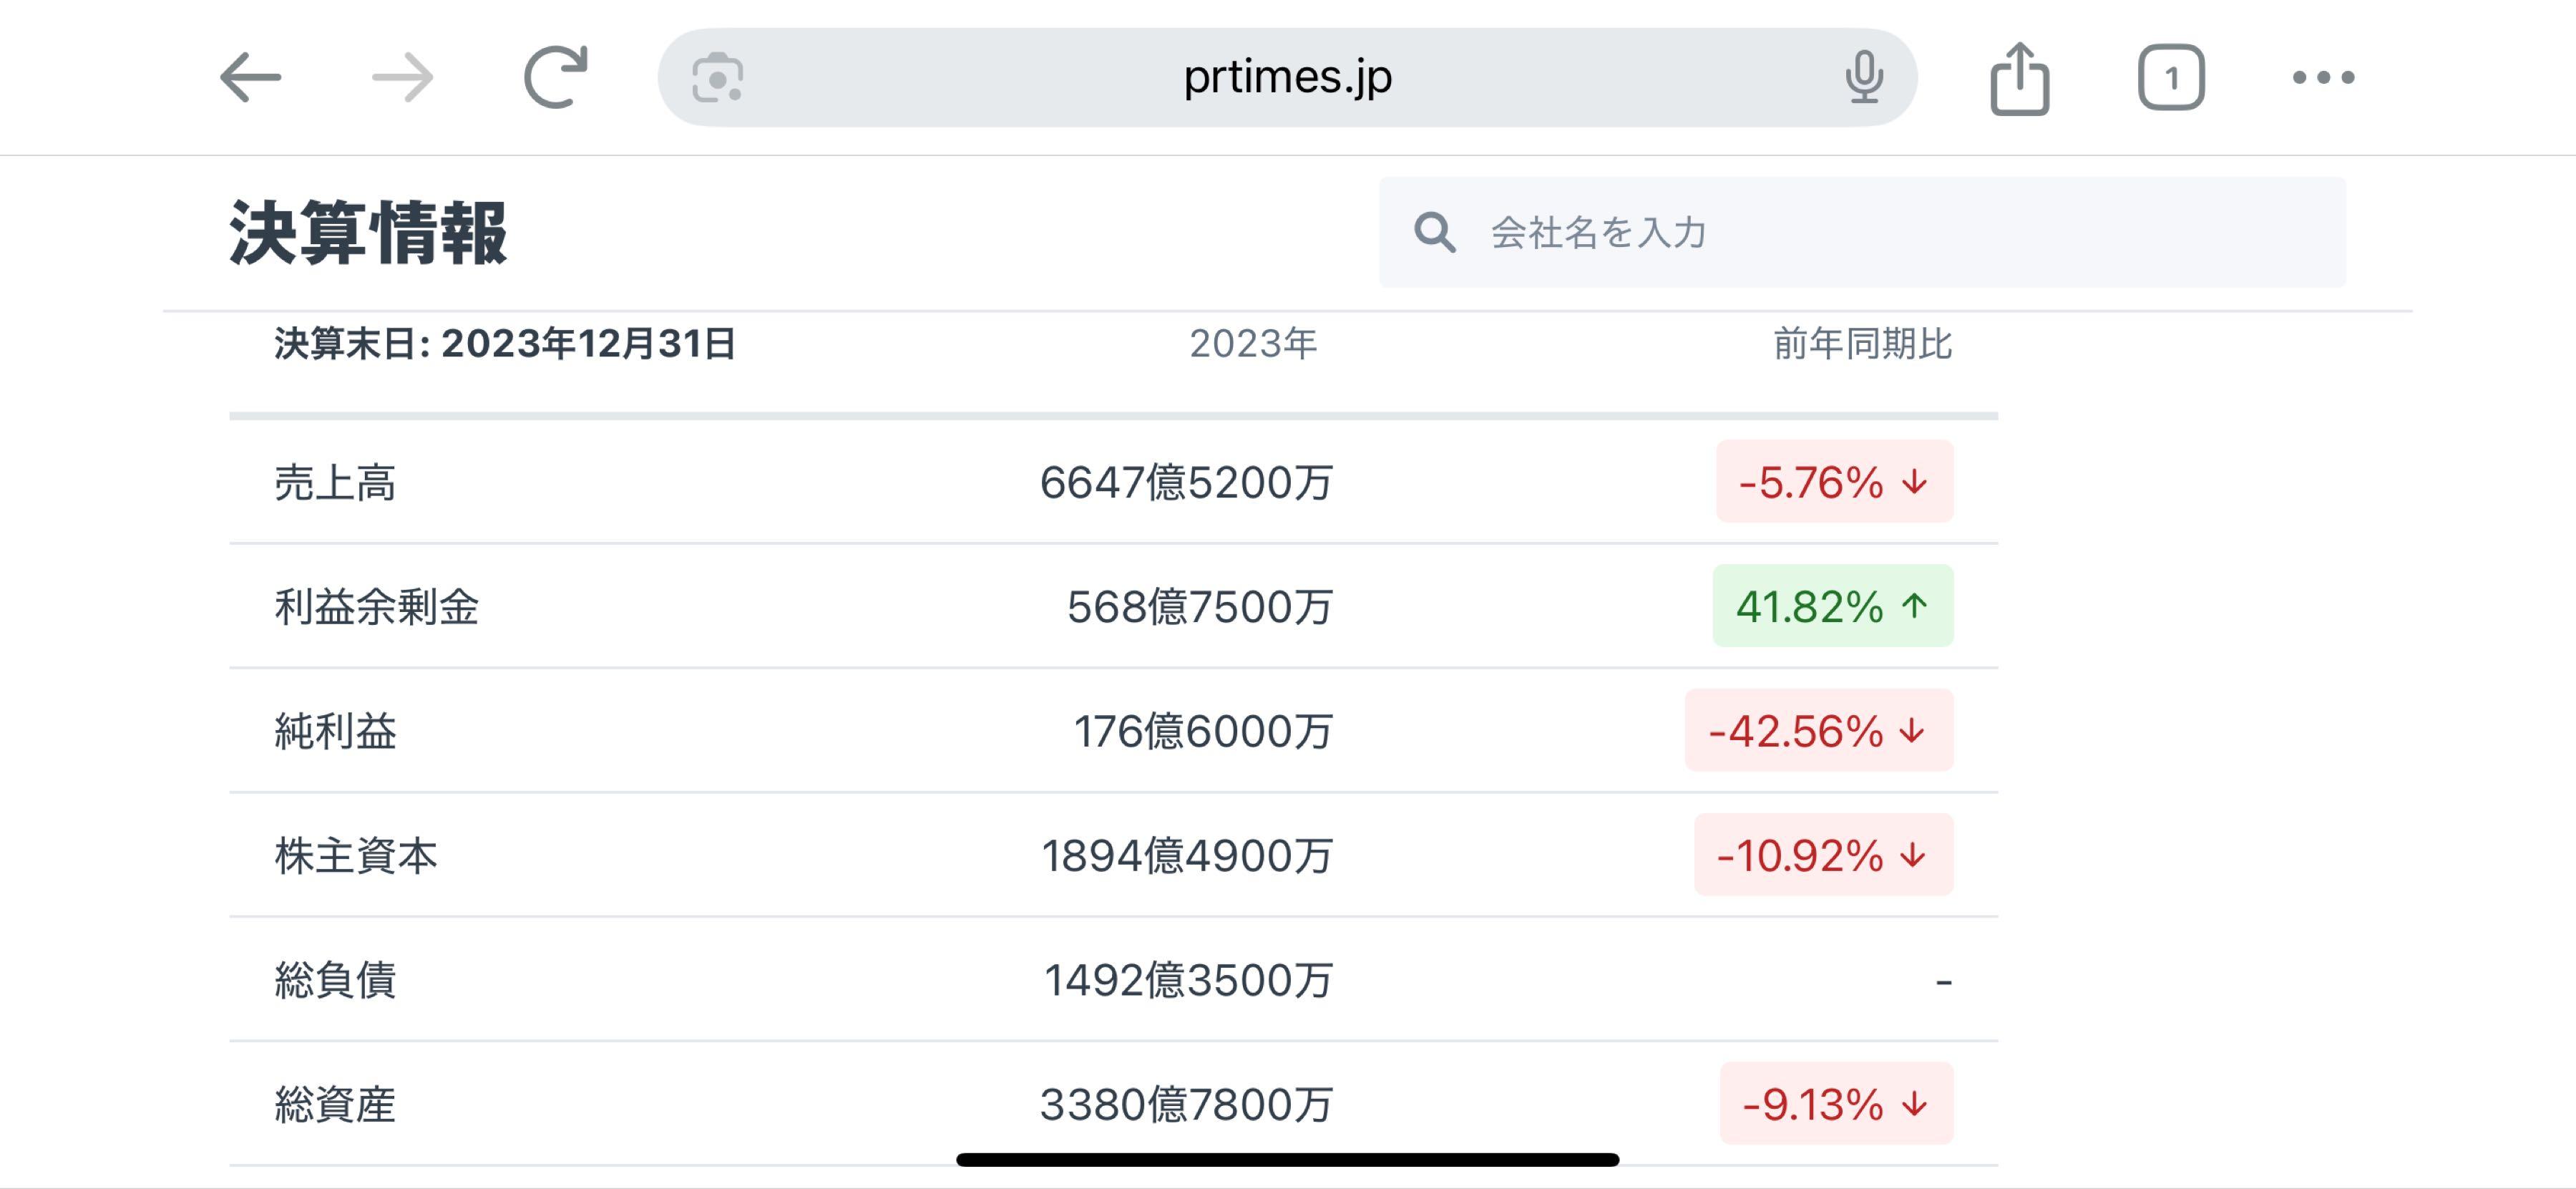This screenshot has width=2576, height=1189.
Task: Tap the prtimes.jp address bar
Action: (x=1287, y=77)
